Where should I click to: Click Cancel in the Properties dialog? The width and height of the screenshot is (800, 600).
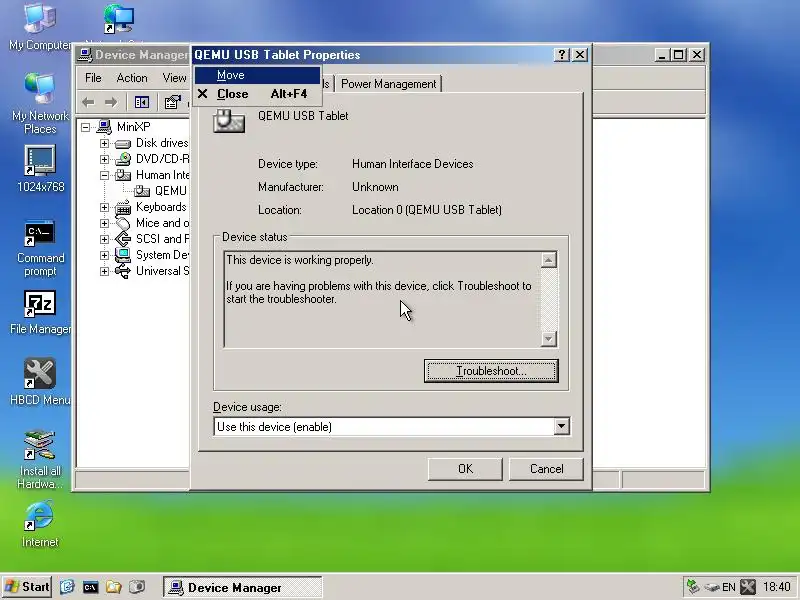click(546, 469)
